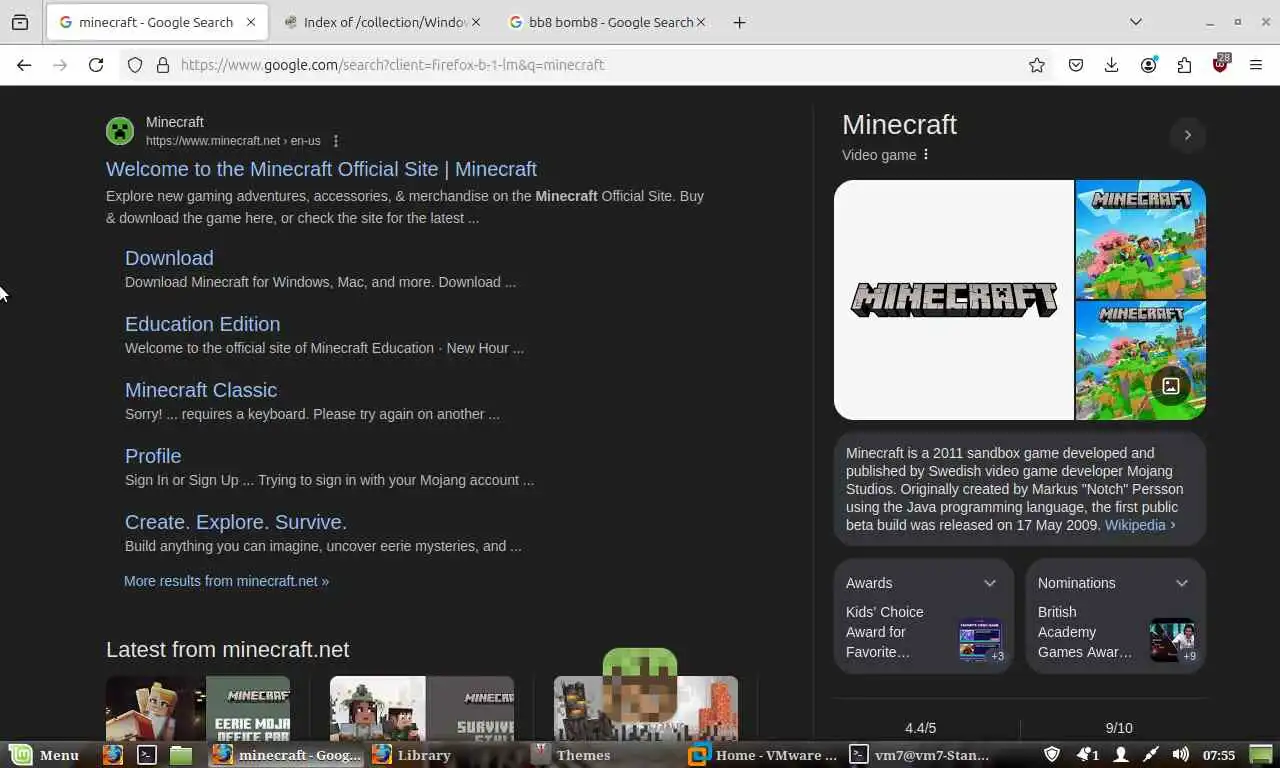Open the user tray icon
The width and height of the screenshot is (1280, 768).
[x=1122, y=755]
